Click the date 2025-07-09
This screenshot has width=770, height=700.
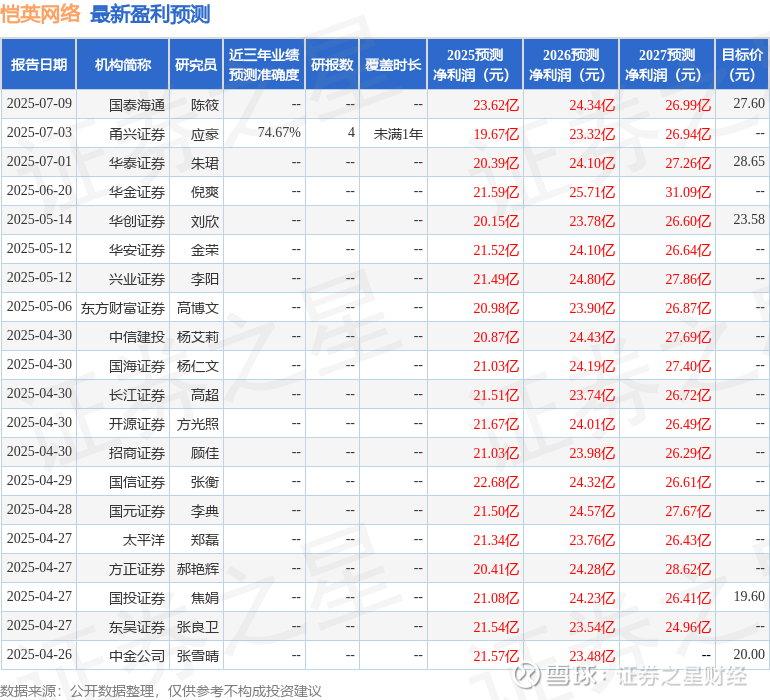coord(39,103)
